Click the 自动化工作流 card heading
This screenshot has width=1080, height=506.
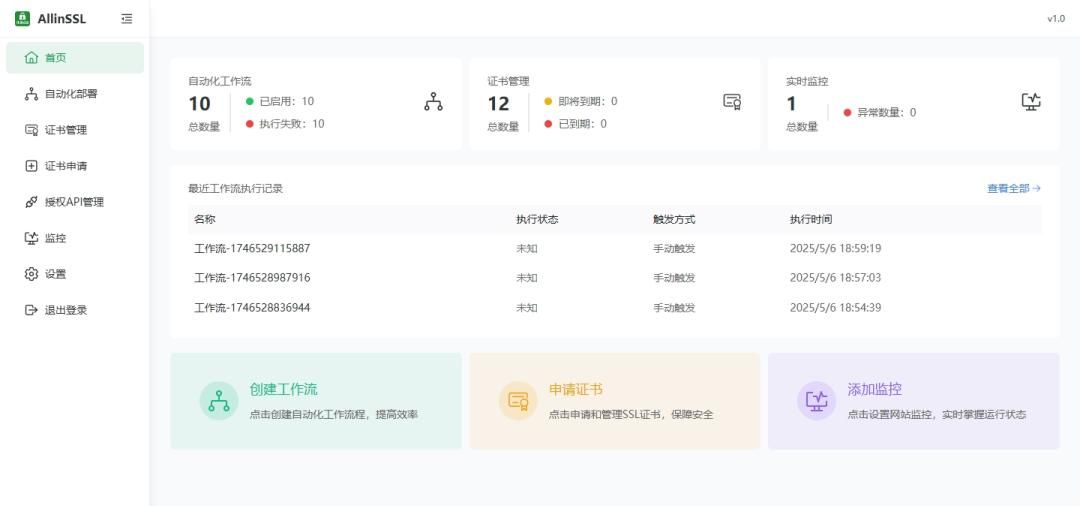pyautogui.click(x=220, y=81)
